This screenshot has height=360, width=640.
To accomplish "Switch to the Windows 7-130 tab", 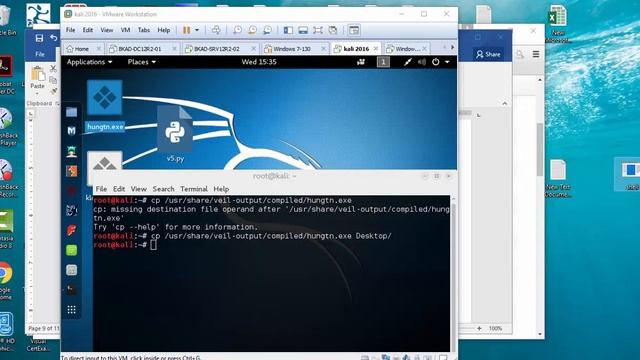I will [292, 49].
